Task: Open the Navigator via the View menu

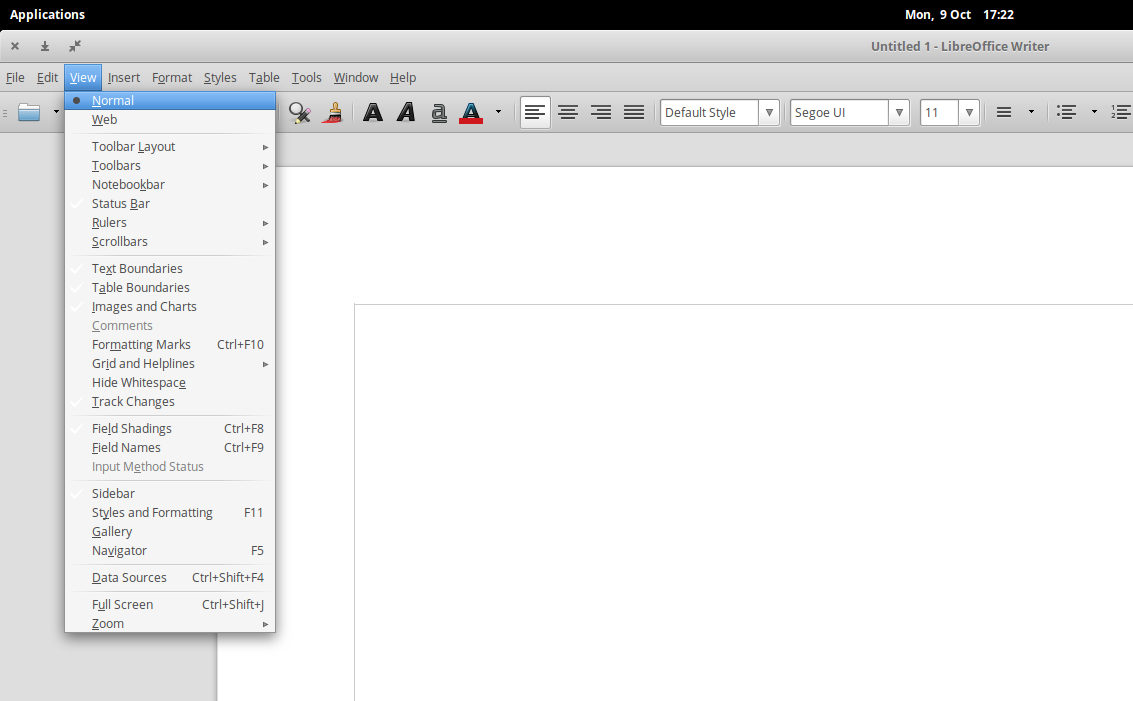Action: coord(119,550)
